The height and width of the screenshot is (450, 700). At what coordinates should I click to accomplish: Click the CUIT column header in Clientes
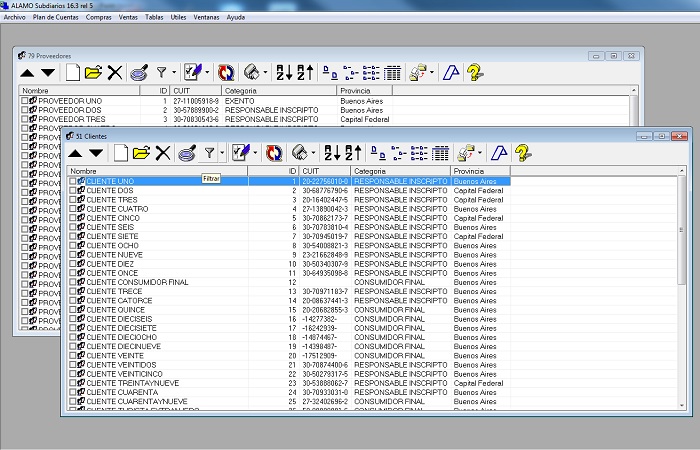[325, 171]
